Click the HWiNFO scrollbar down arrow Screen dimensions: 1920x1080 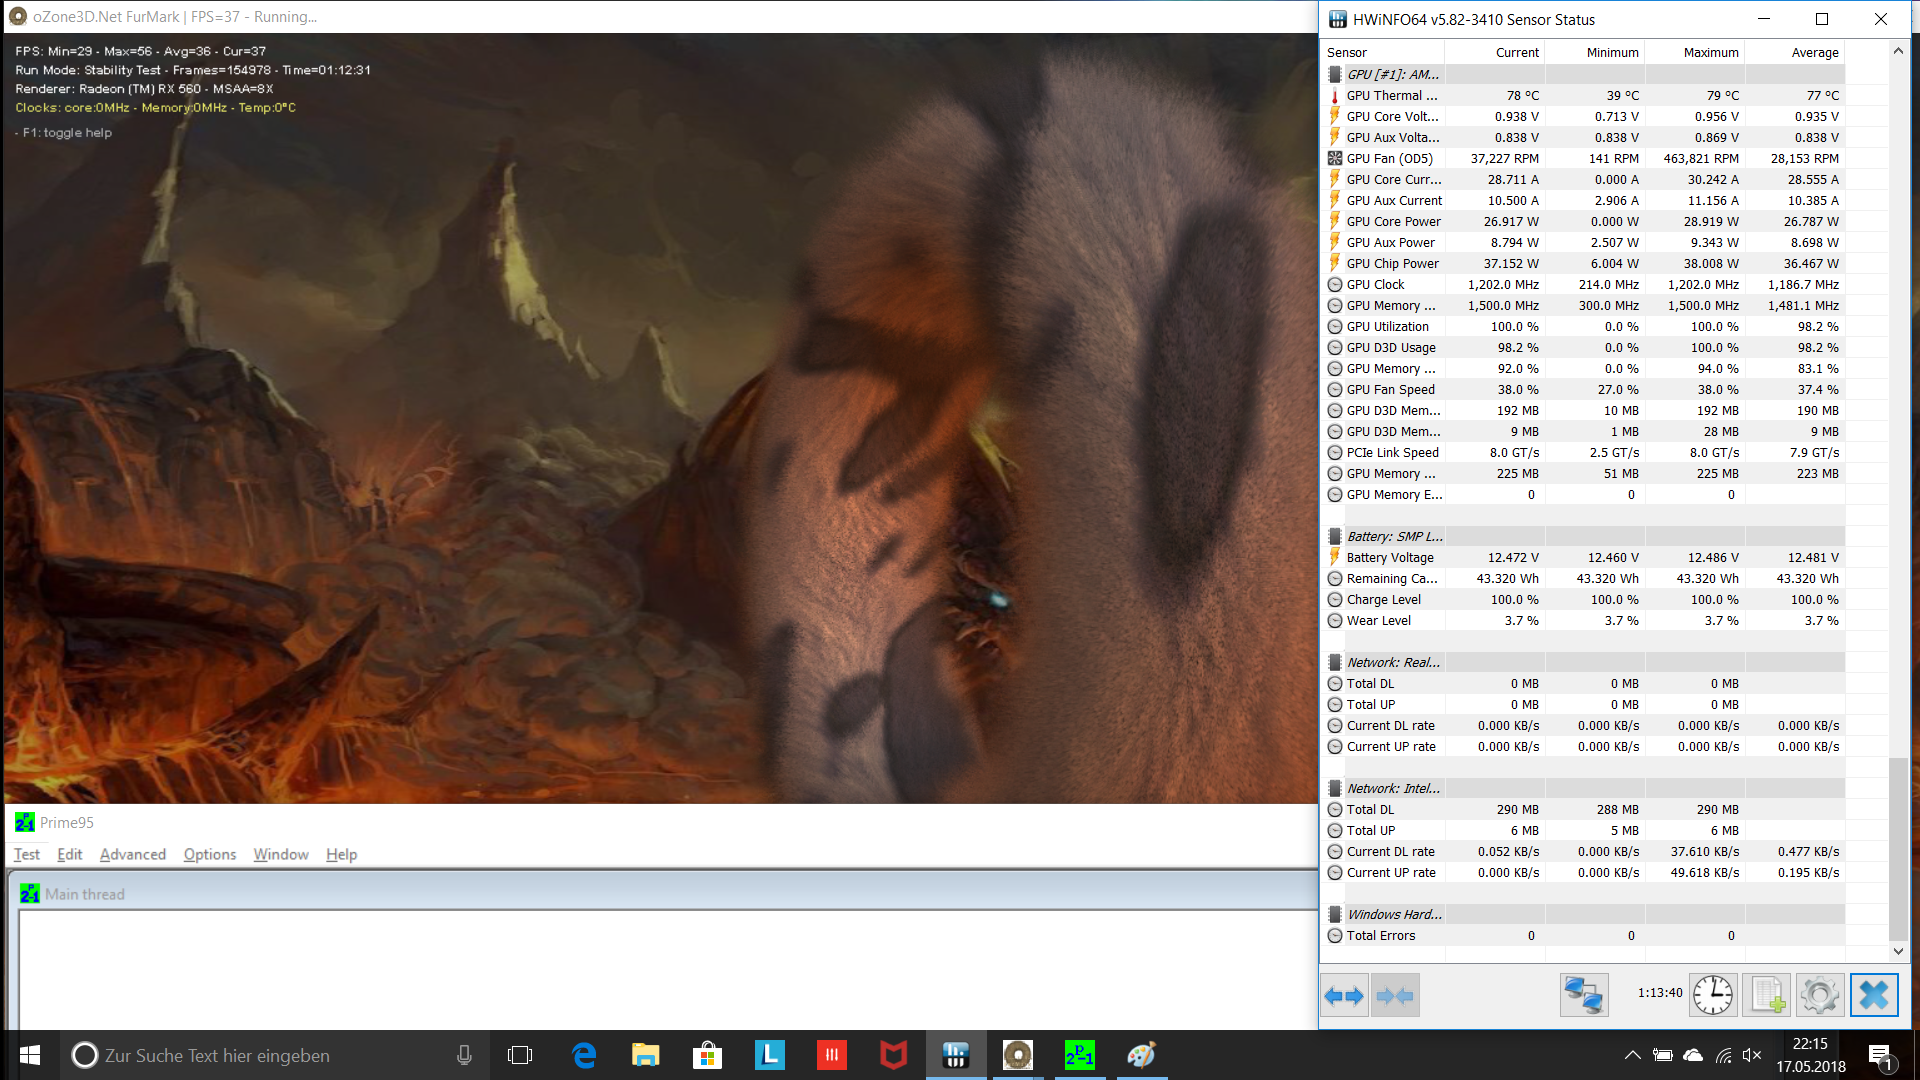1898,951
